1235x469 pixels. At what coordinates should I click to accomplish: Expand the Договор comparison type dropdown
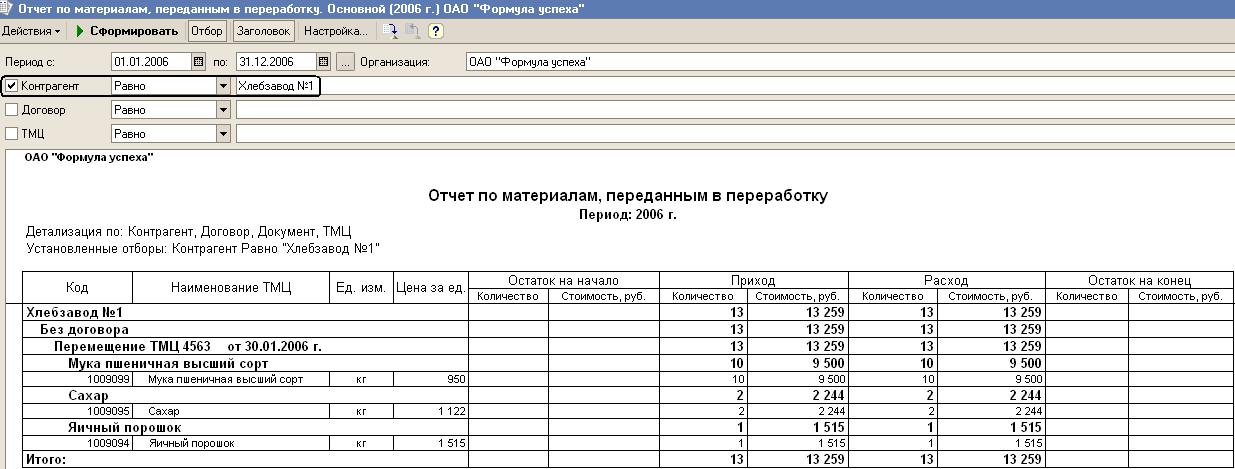pos(223,110)
